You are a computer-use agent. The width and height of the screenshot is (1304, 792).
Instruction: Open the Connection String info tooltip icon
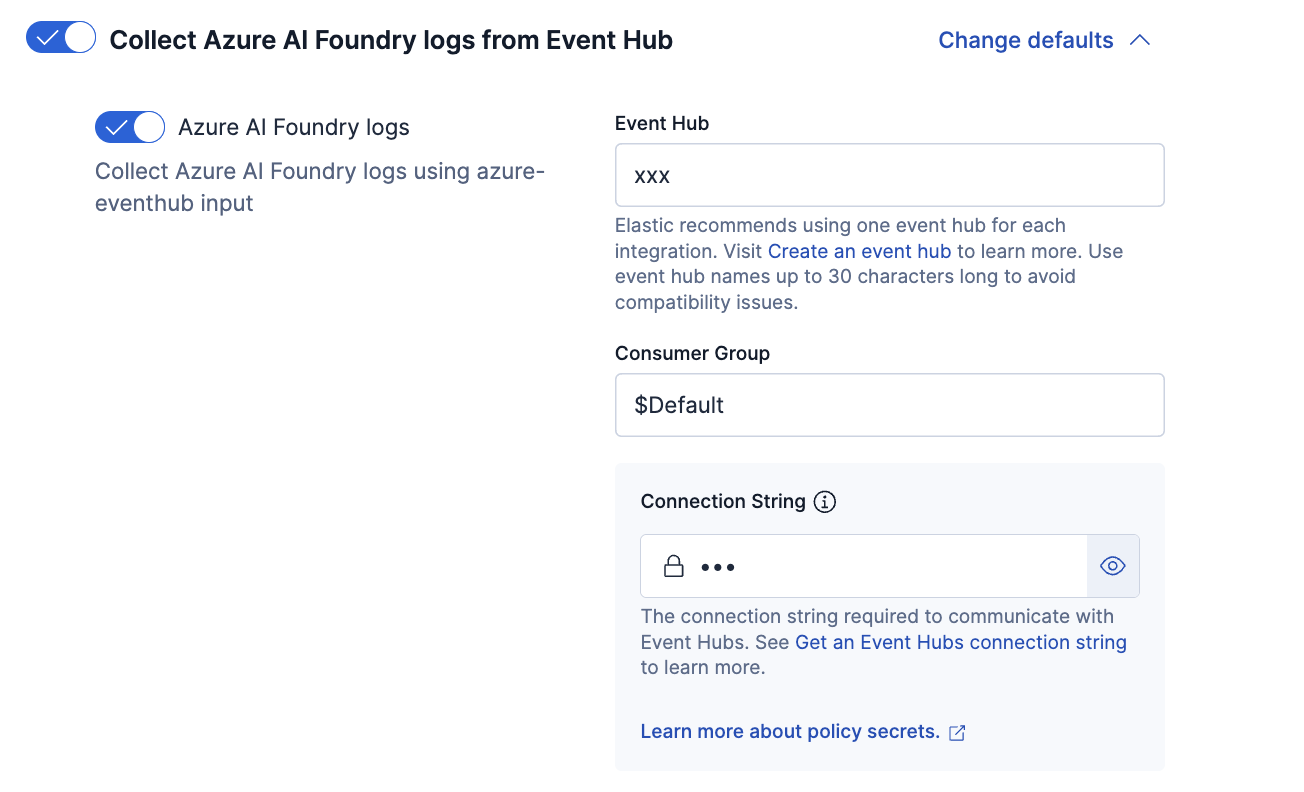pos(825,502)
